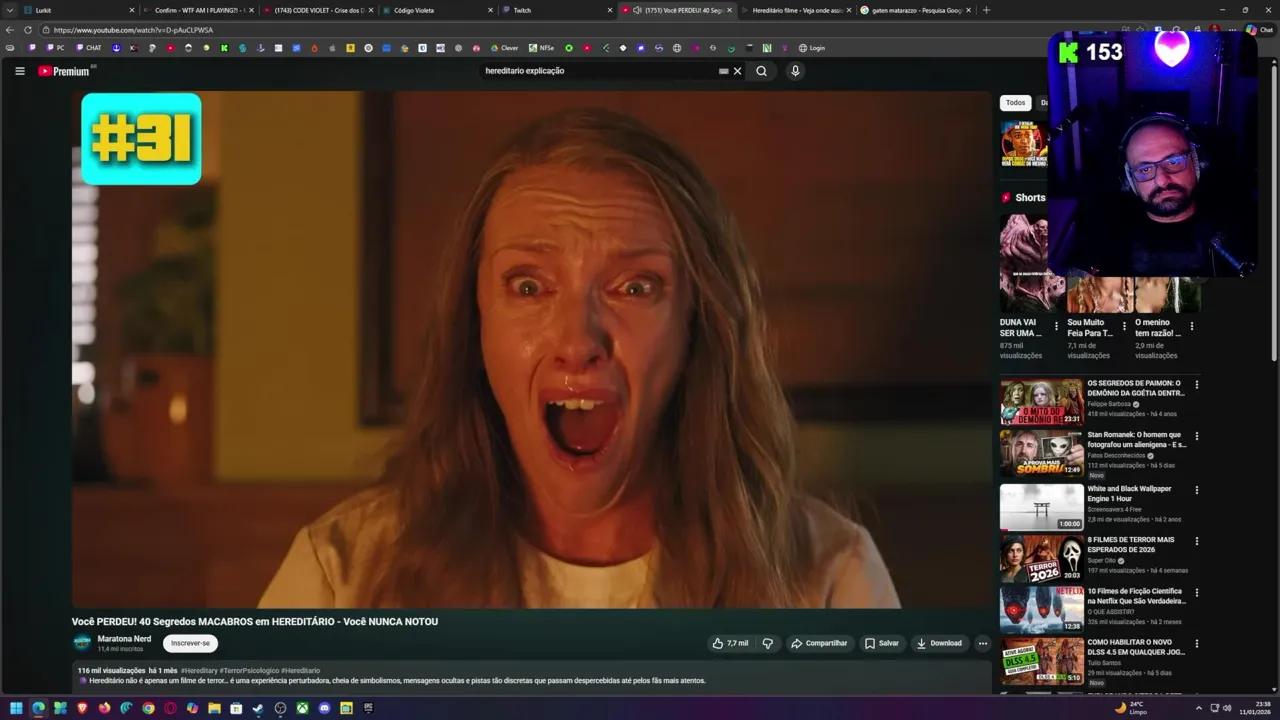This screenshot has width=1280, height=720.
Task: Select the Todos filter chip
Action: pyautogui.click(x=1015, y=102)
